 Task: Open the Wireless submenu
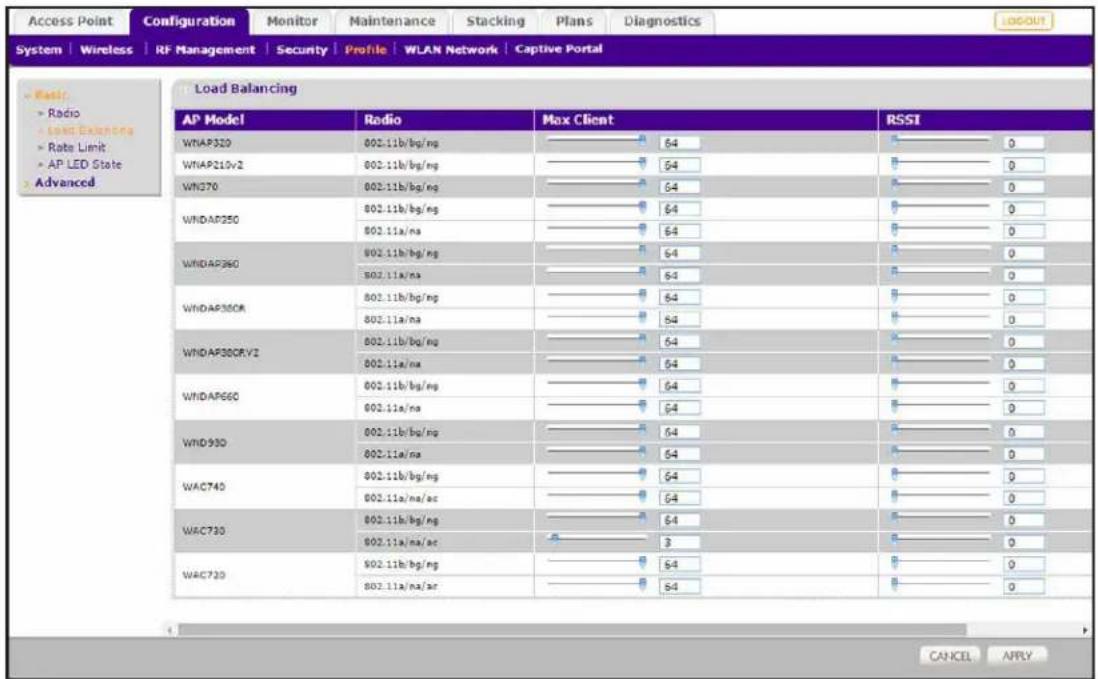coord(106,50)
